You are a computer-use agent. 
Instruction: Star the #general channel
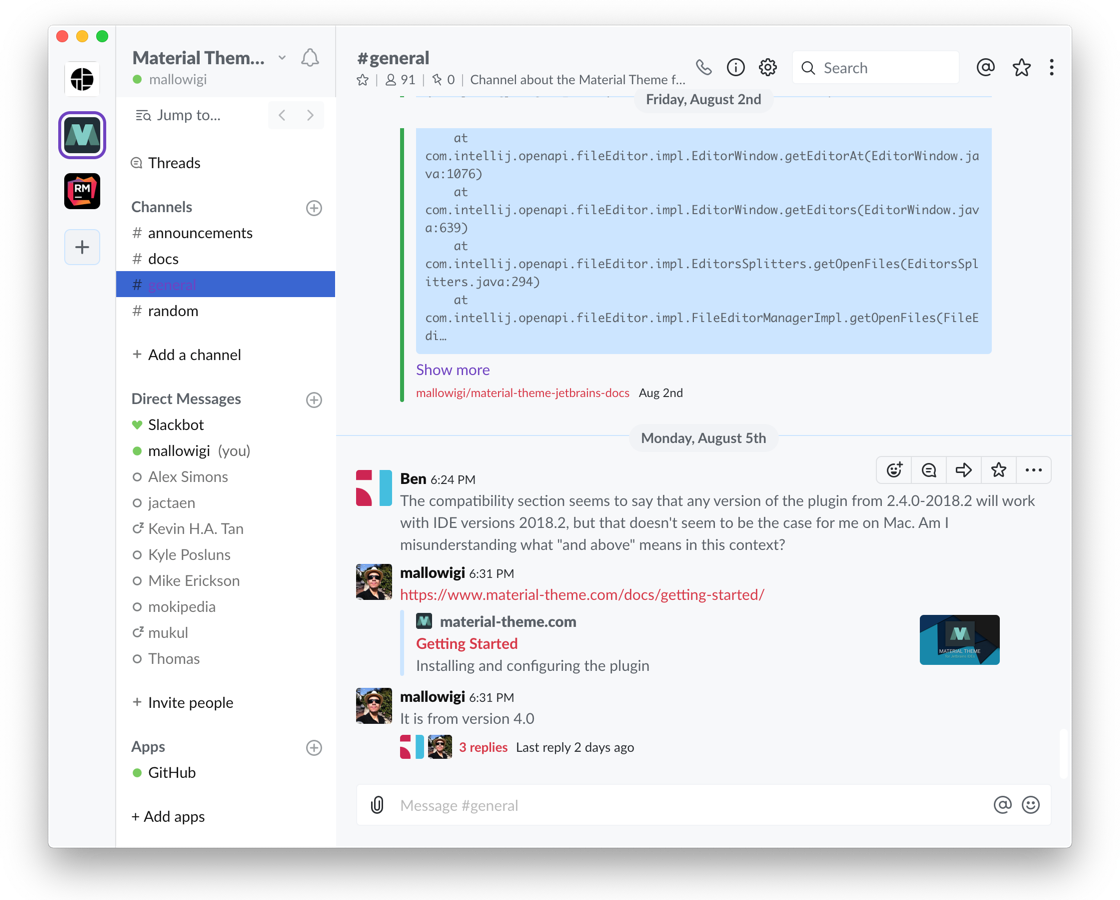pos(363,80)
